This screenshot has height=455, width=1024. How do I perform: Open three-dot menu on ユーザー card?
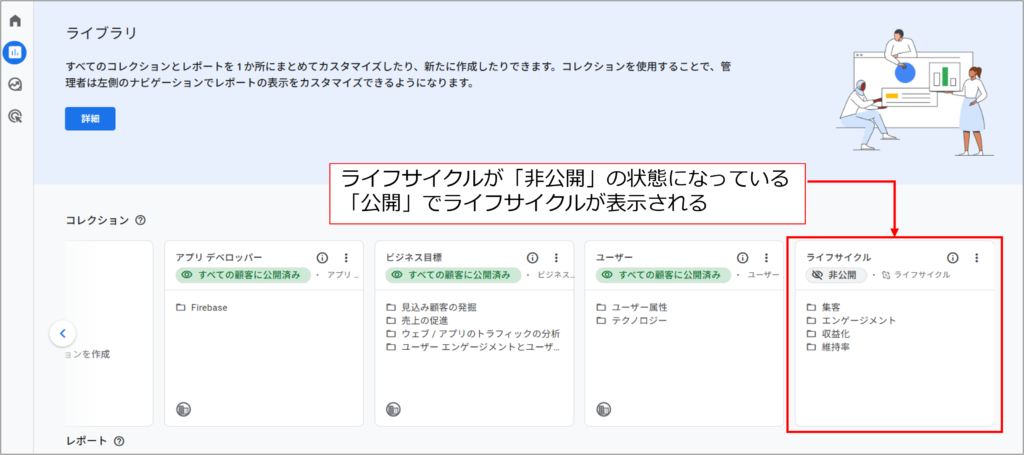click(766, 257)
